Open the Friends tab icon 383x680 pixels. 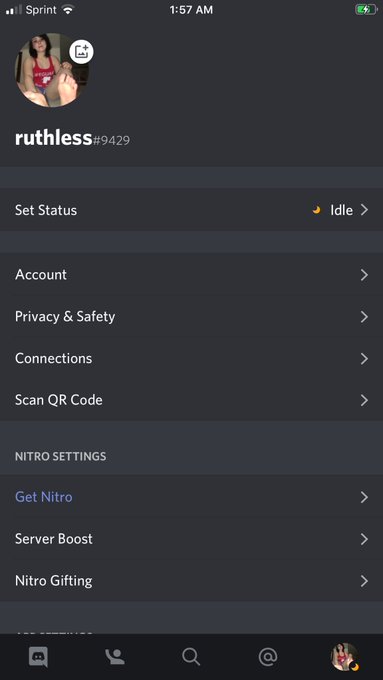click(x=115, y=657)
